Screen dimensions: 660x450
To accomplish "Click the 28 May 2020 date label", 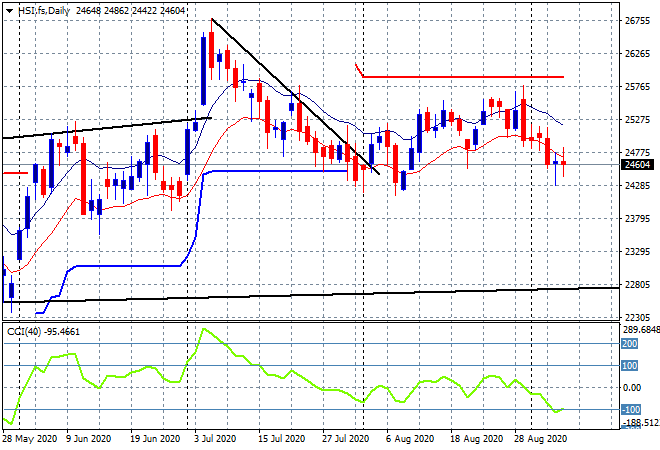I will (x=26, y=439).
